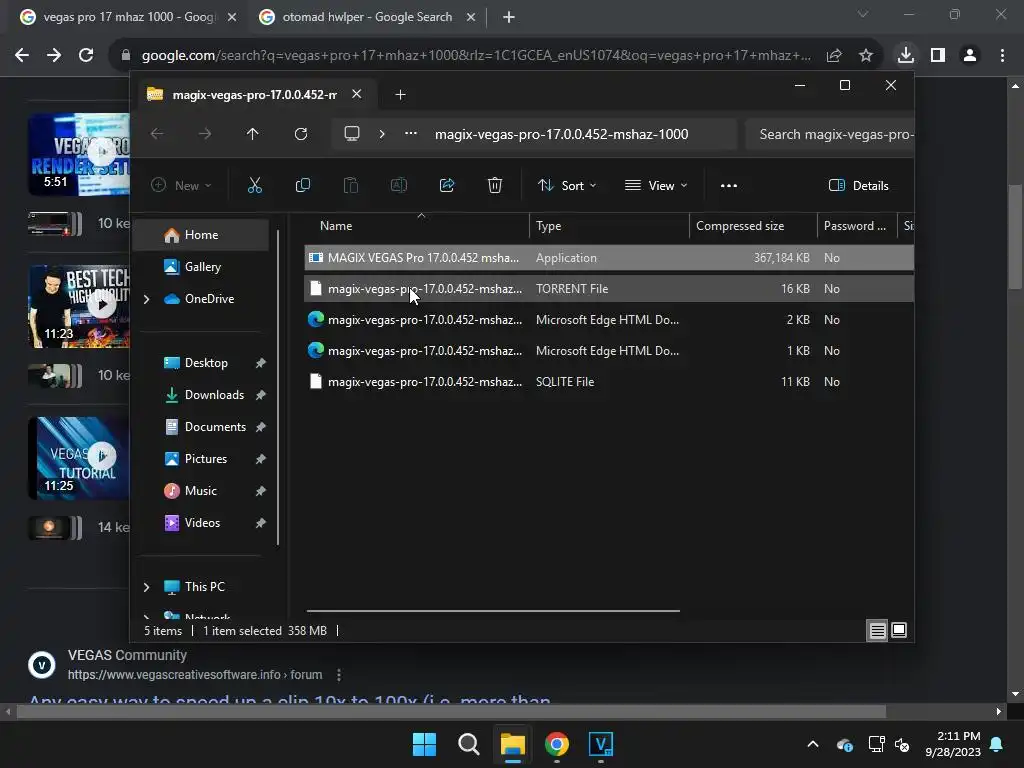The image size is (1024, 768).
Task: Switch to large thumbnails view icon in status bar
Action: [x=899, y=630]
